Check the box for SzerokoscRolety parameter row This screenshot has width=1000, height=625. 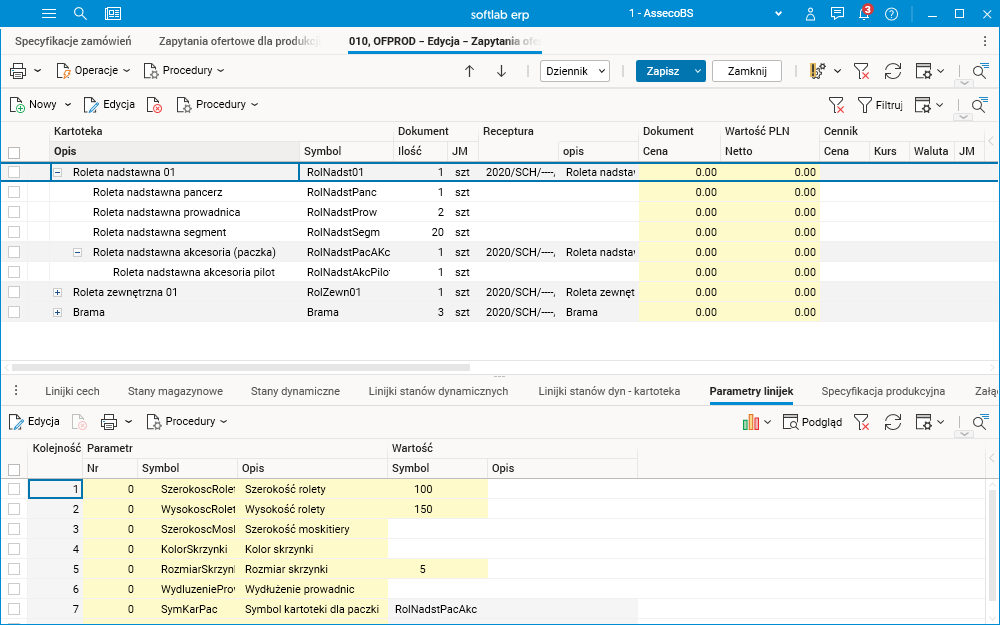(x=14, y=489)
